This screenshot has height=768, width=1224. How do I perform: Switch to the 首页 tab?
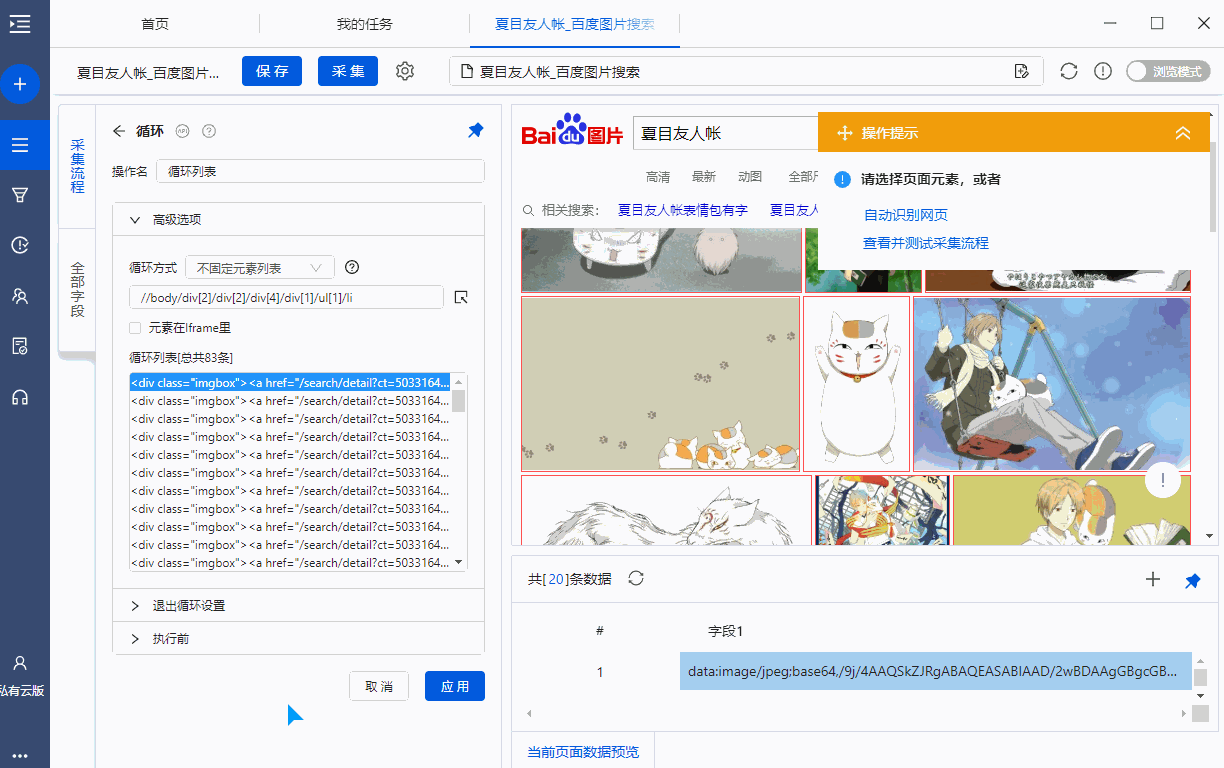(x=155, y=24)
